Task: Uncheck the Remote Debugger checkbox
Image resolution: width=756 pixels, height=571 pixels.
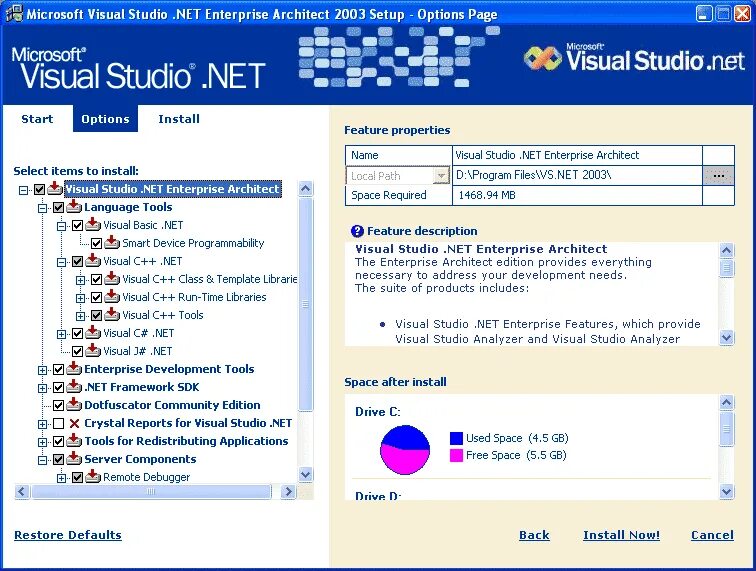Action: point(77,477)
